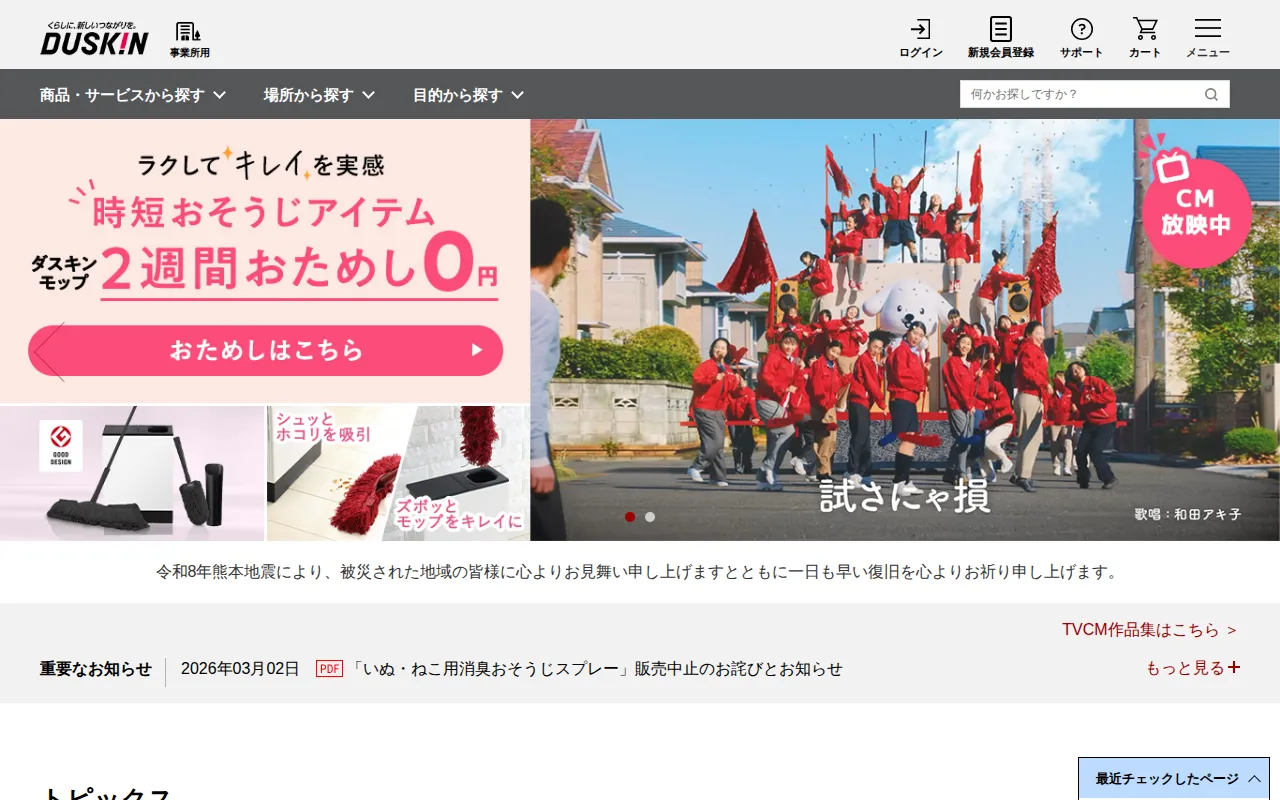Open the Good Design mop thumbnail
Viewport: 1280px width, 800px height.
[132, 473]
